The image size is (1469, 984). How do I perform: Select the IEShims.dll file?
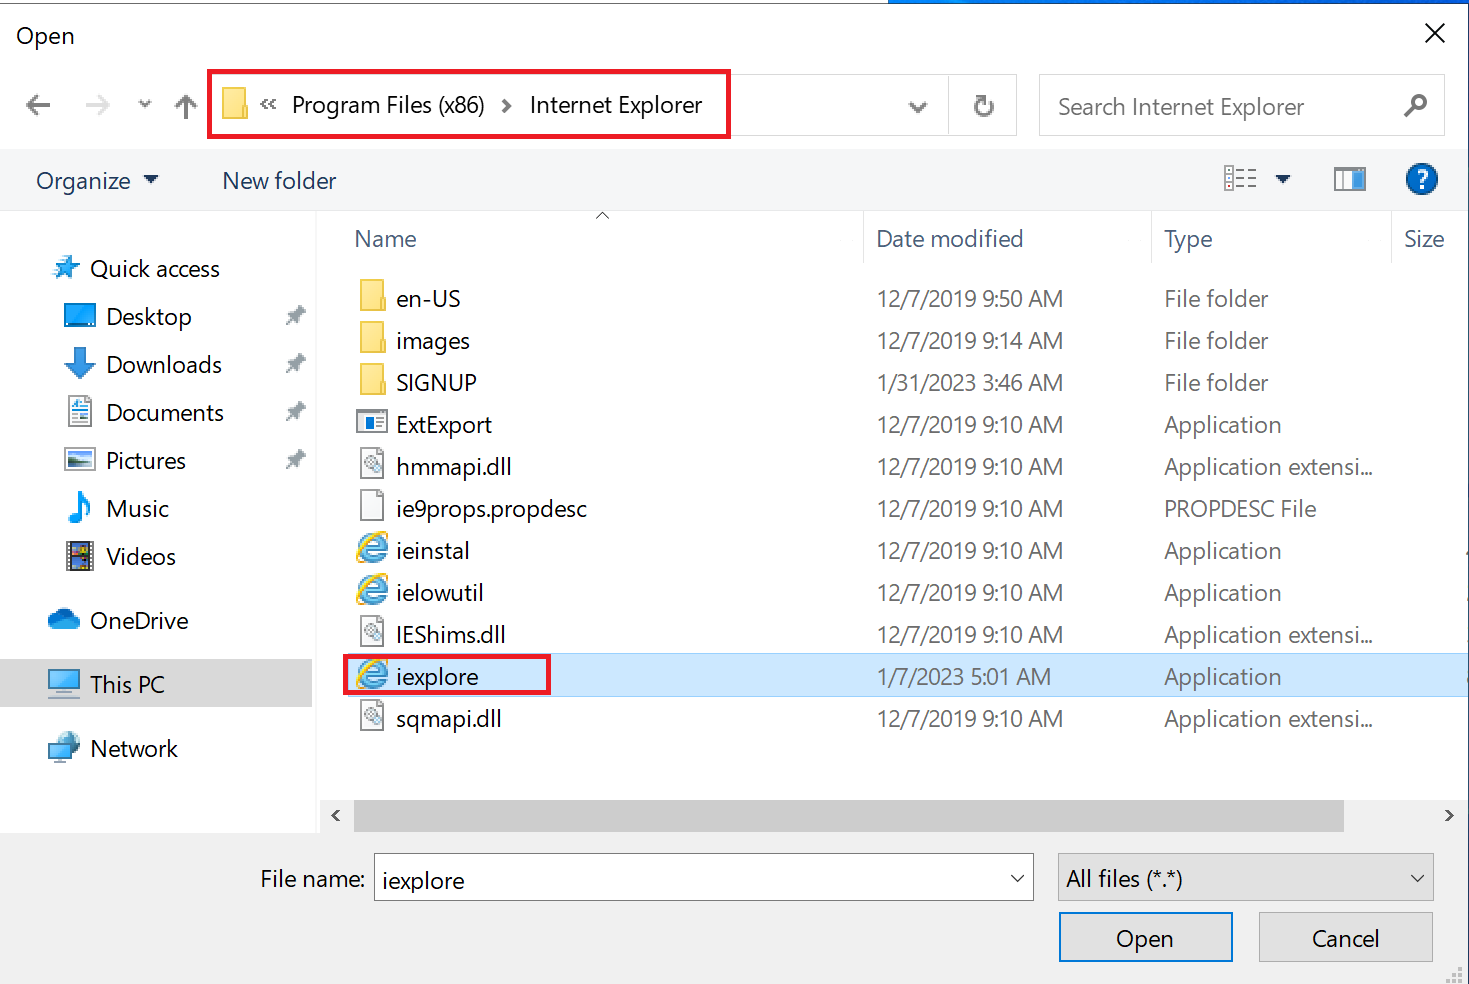click(450, 635)
